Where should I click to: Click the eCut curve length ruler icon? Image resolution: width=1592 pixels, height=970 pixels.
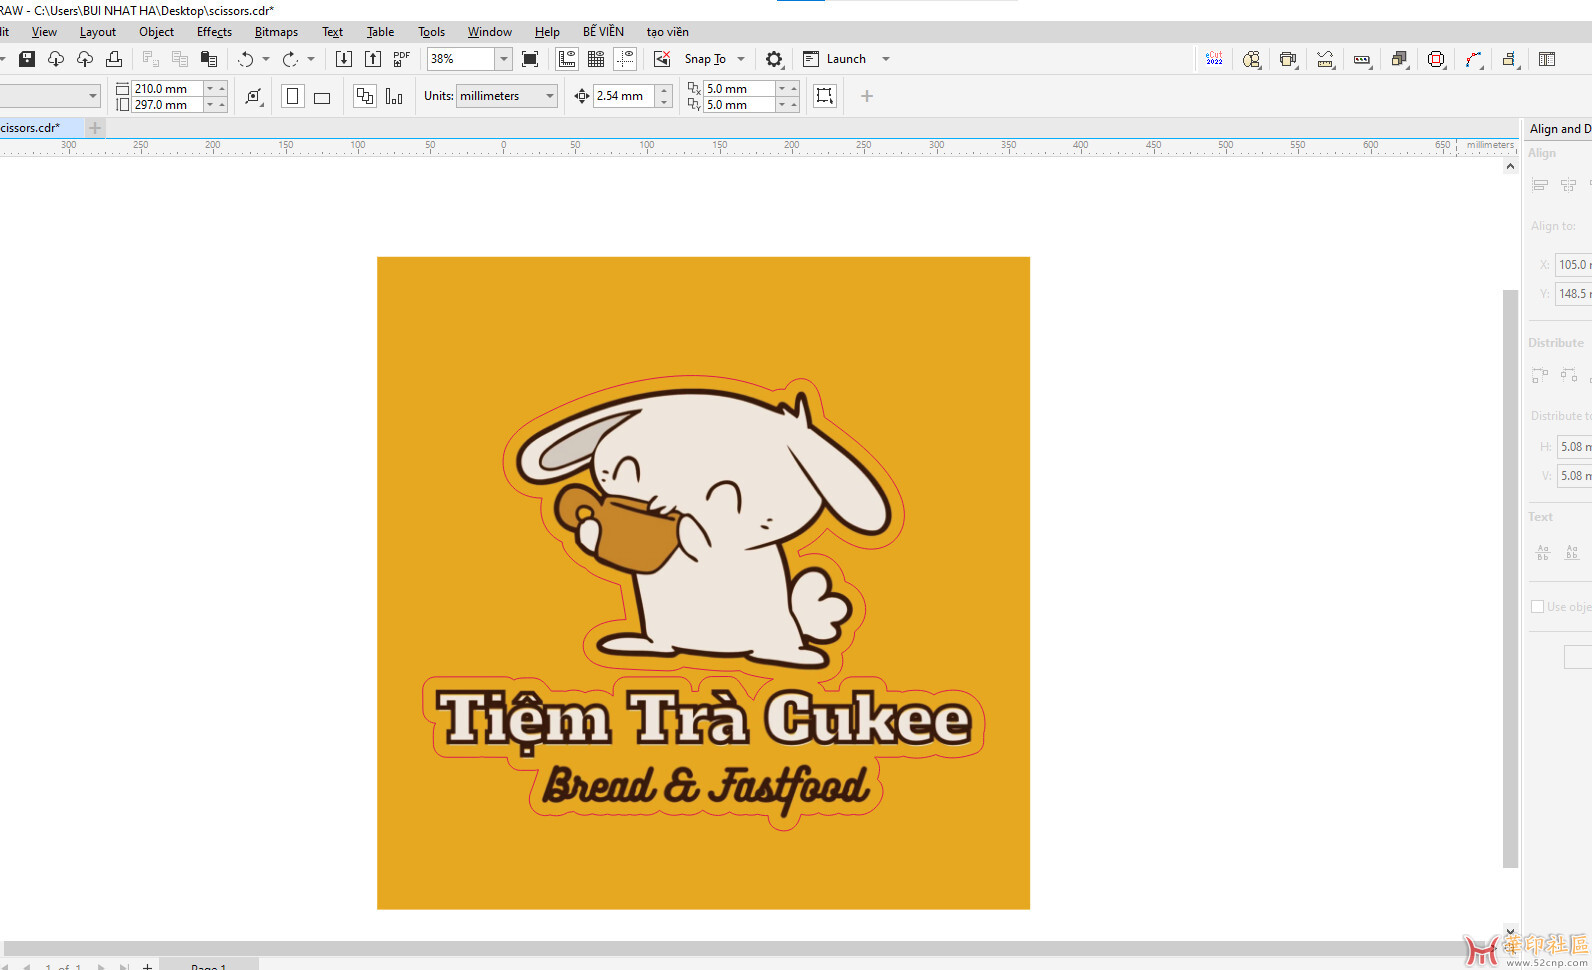[1325, 59]
